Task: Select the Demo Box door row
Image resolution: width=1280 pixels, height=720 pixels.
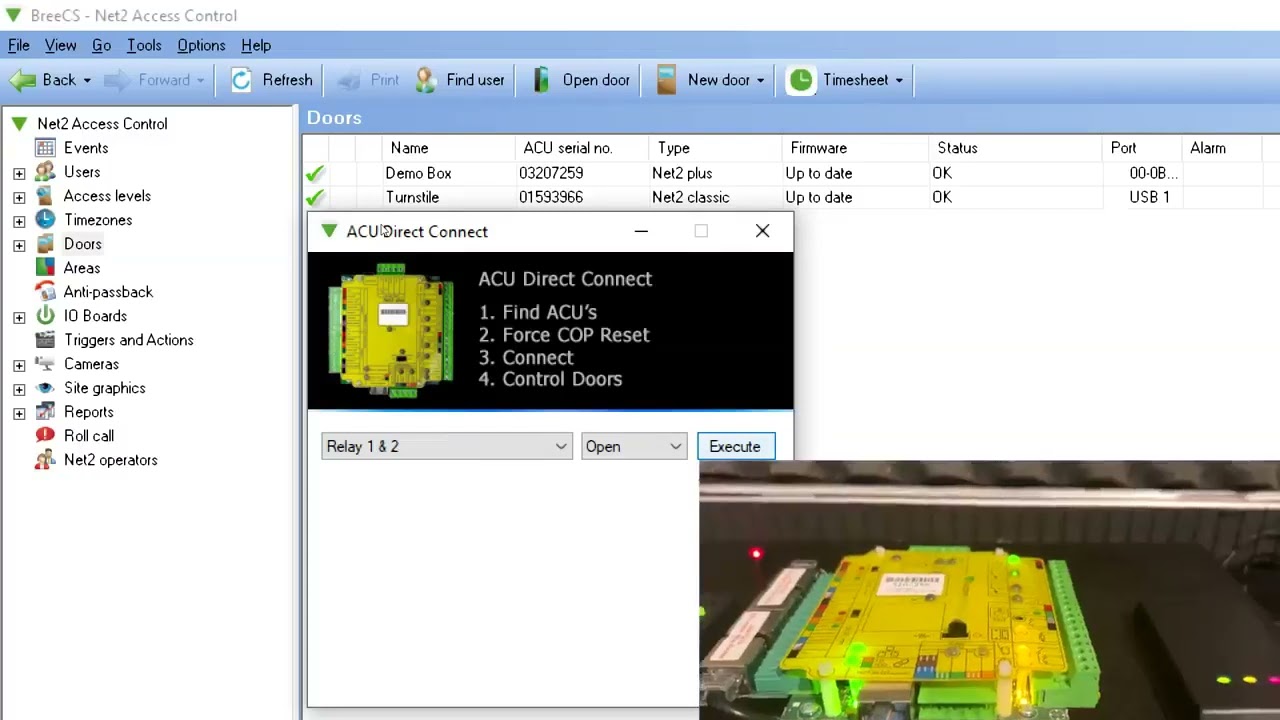Action: [x=791, y=173]
